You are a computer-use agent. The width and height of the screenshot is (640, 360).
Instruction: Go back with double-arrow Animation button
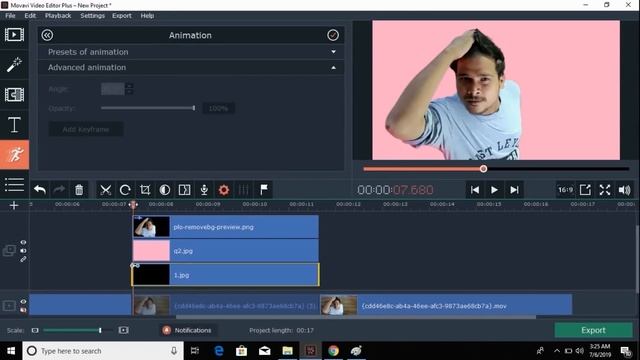point(47,36)
